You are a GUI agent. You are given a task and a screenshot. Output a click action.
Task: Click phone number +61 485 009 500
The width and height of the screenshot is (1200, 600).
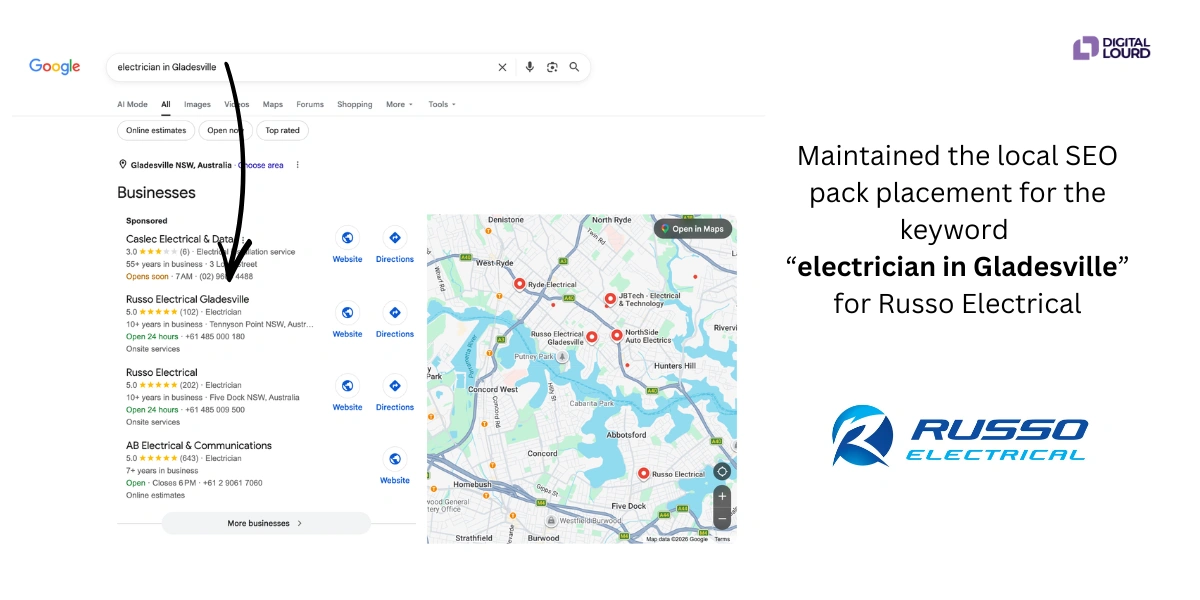(x=213, y=410)
